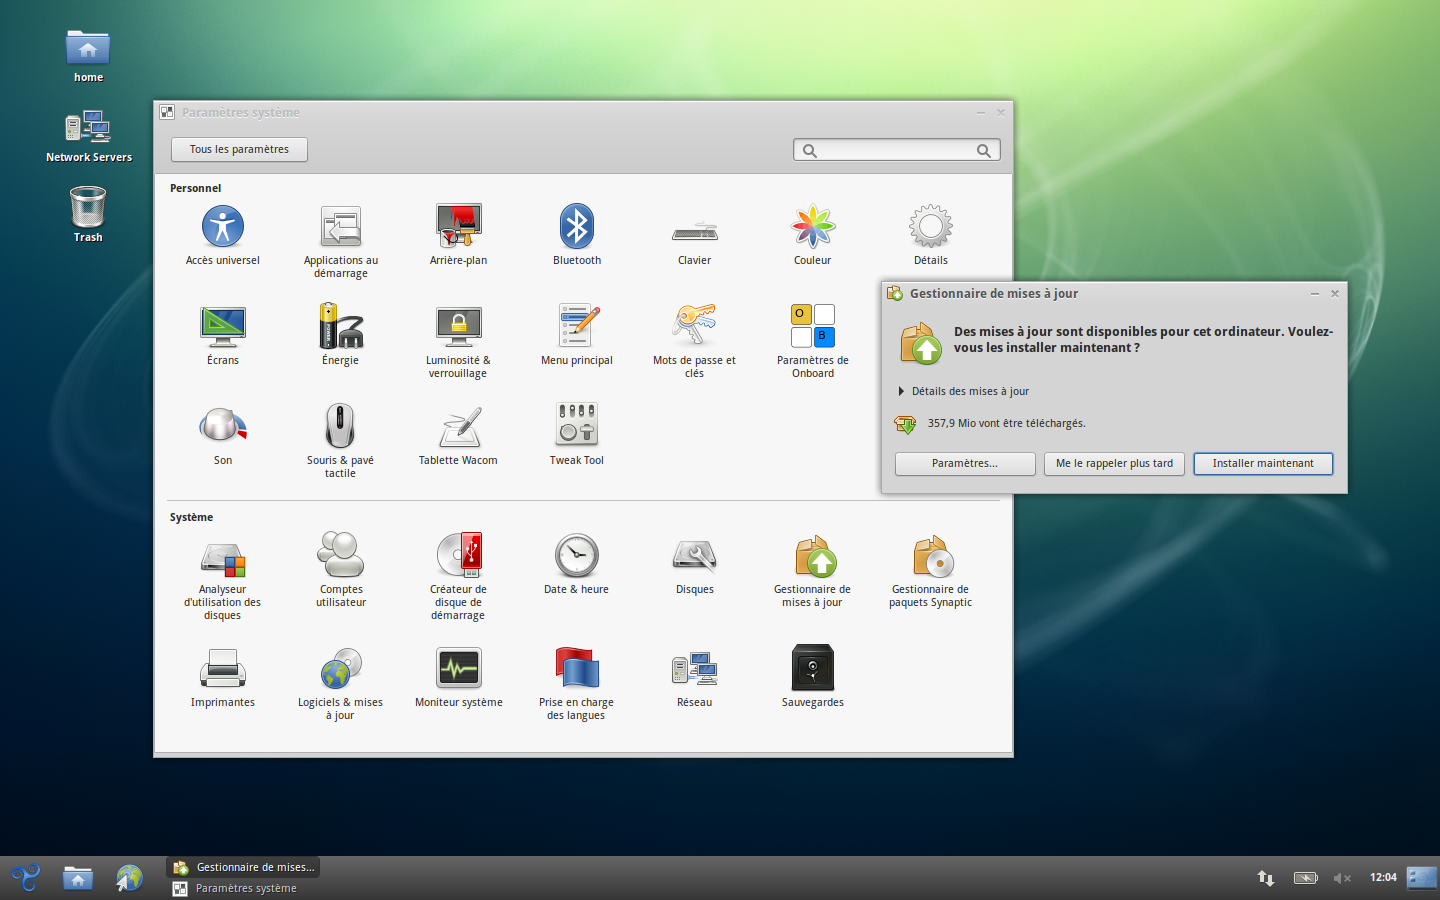Viewport: 1440px width, 900px height.
Task: Open Gestionnaire de paquets Synaptic
Action: tap(931, 571)
